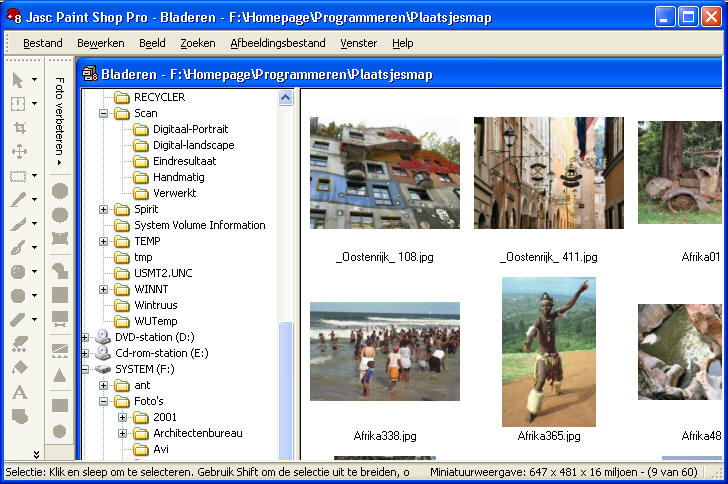Collapse the Foto's folder
This screenshot has height=484, width=728.
[x=104, y=401]
